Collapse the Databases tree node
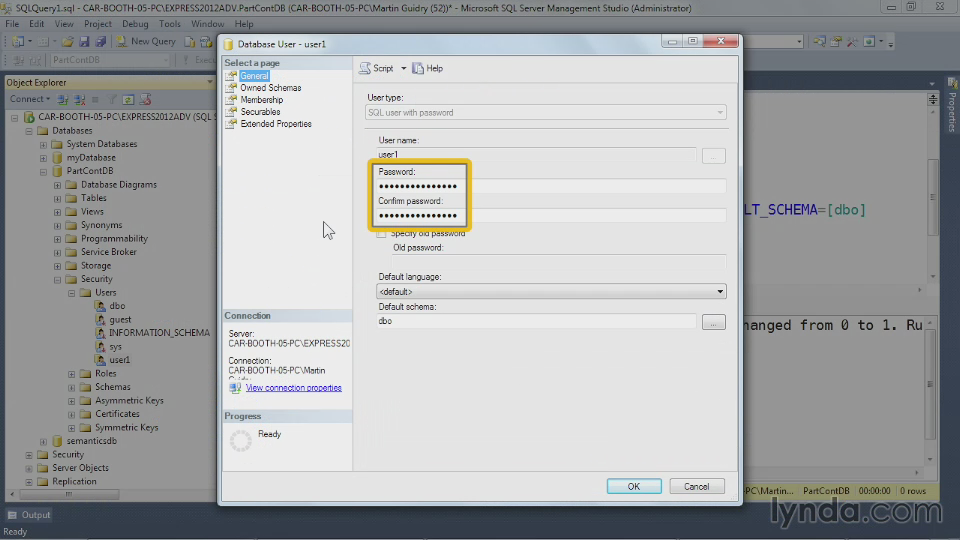 [29, 131]
